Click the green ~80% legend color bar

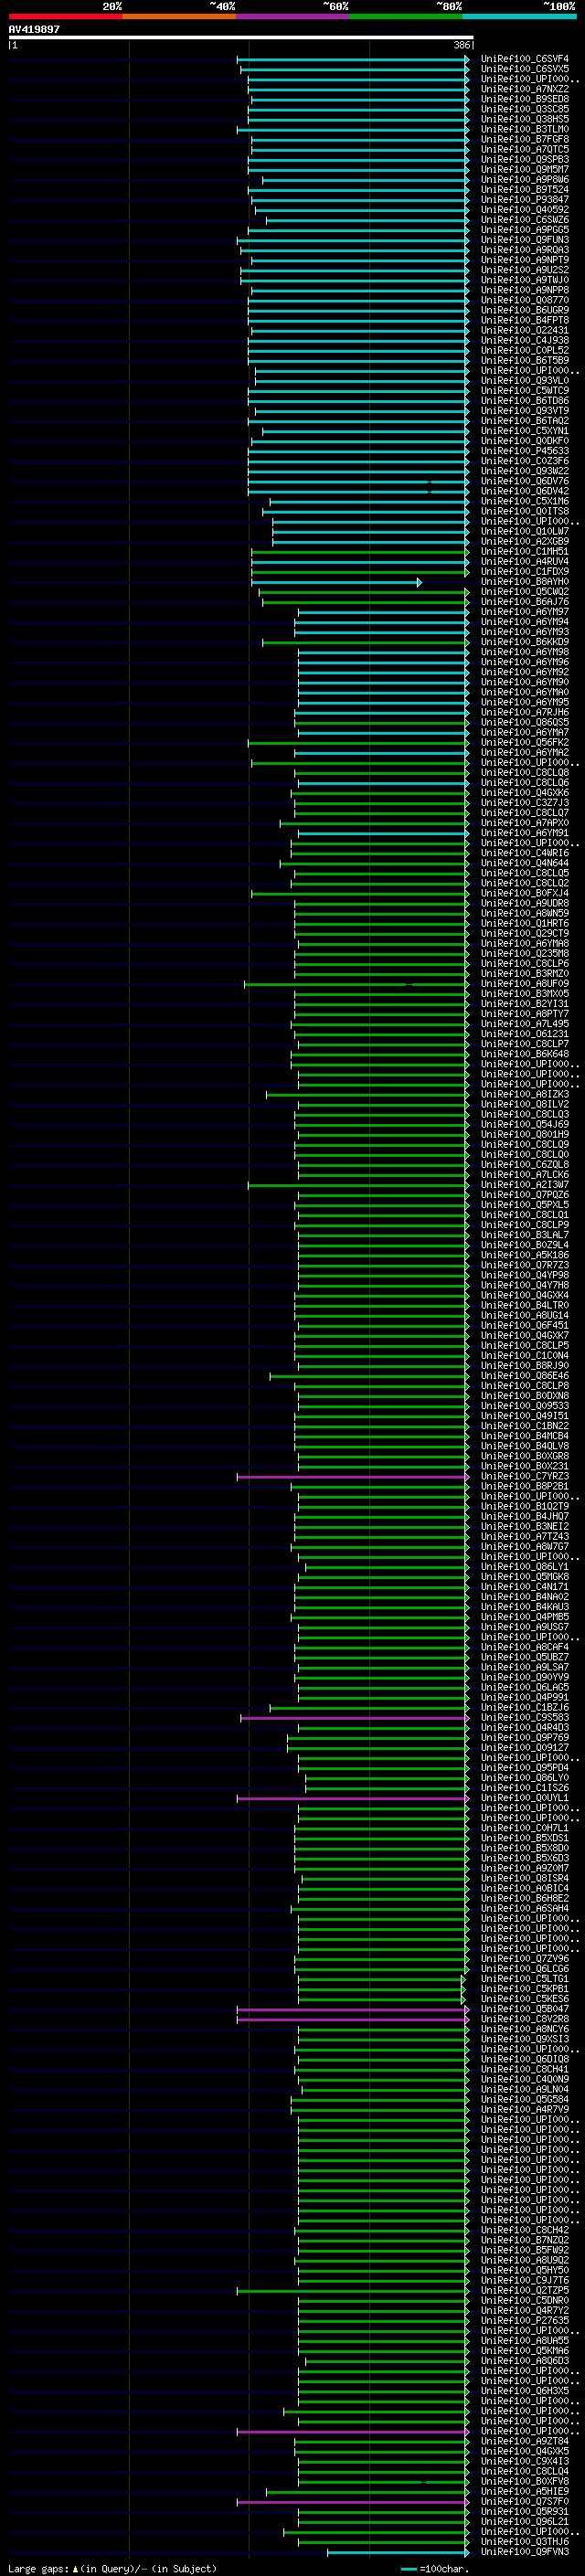point(406,16)
